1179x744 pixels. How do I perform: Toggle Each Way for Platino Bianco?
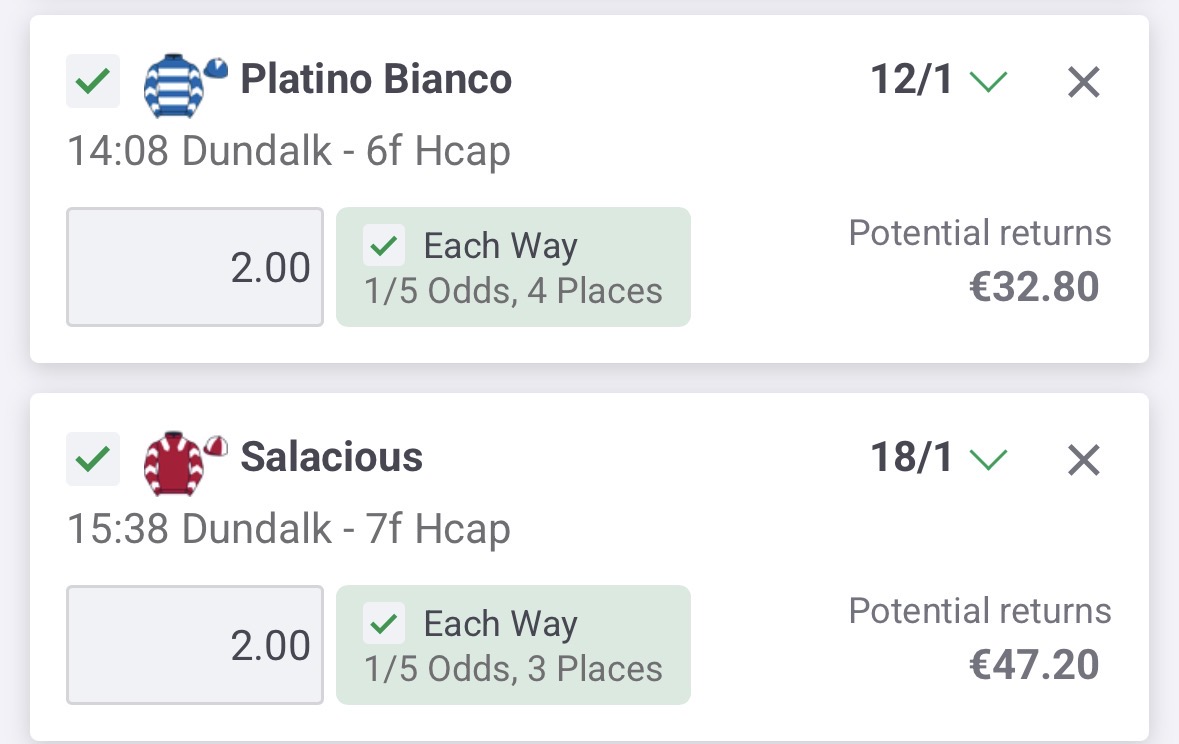(384, 246)
